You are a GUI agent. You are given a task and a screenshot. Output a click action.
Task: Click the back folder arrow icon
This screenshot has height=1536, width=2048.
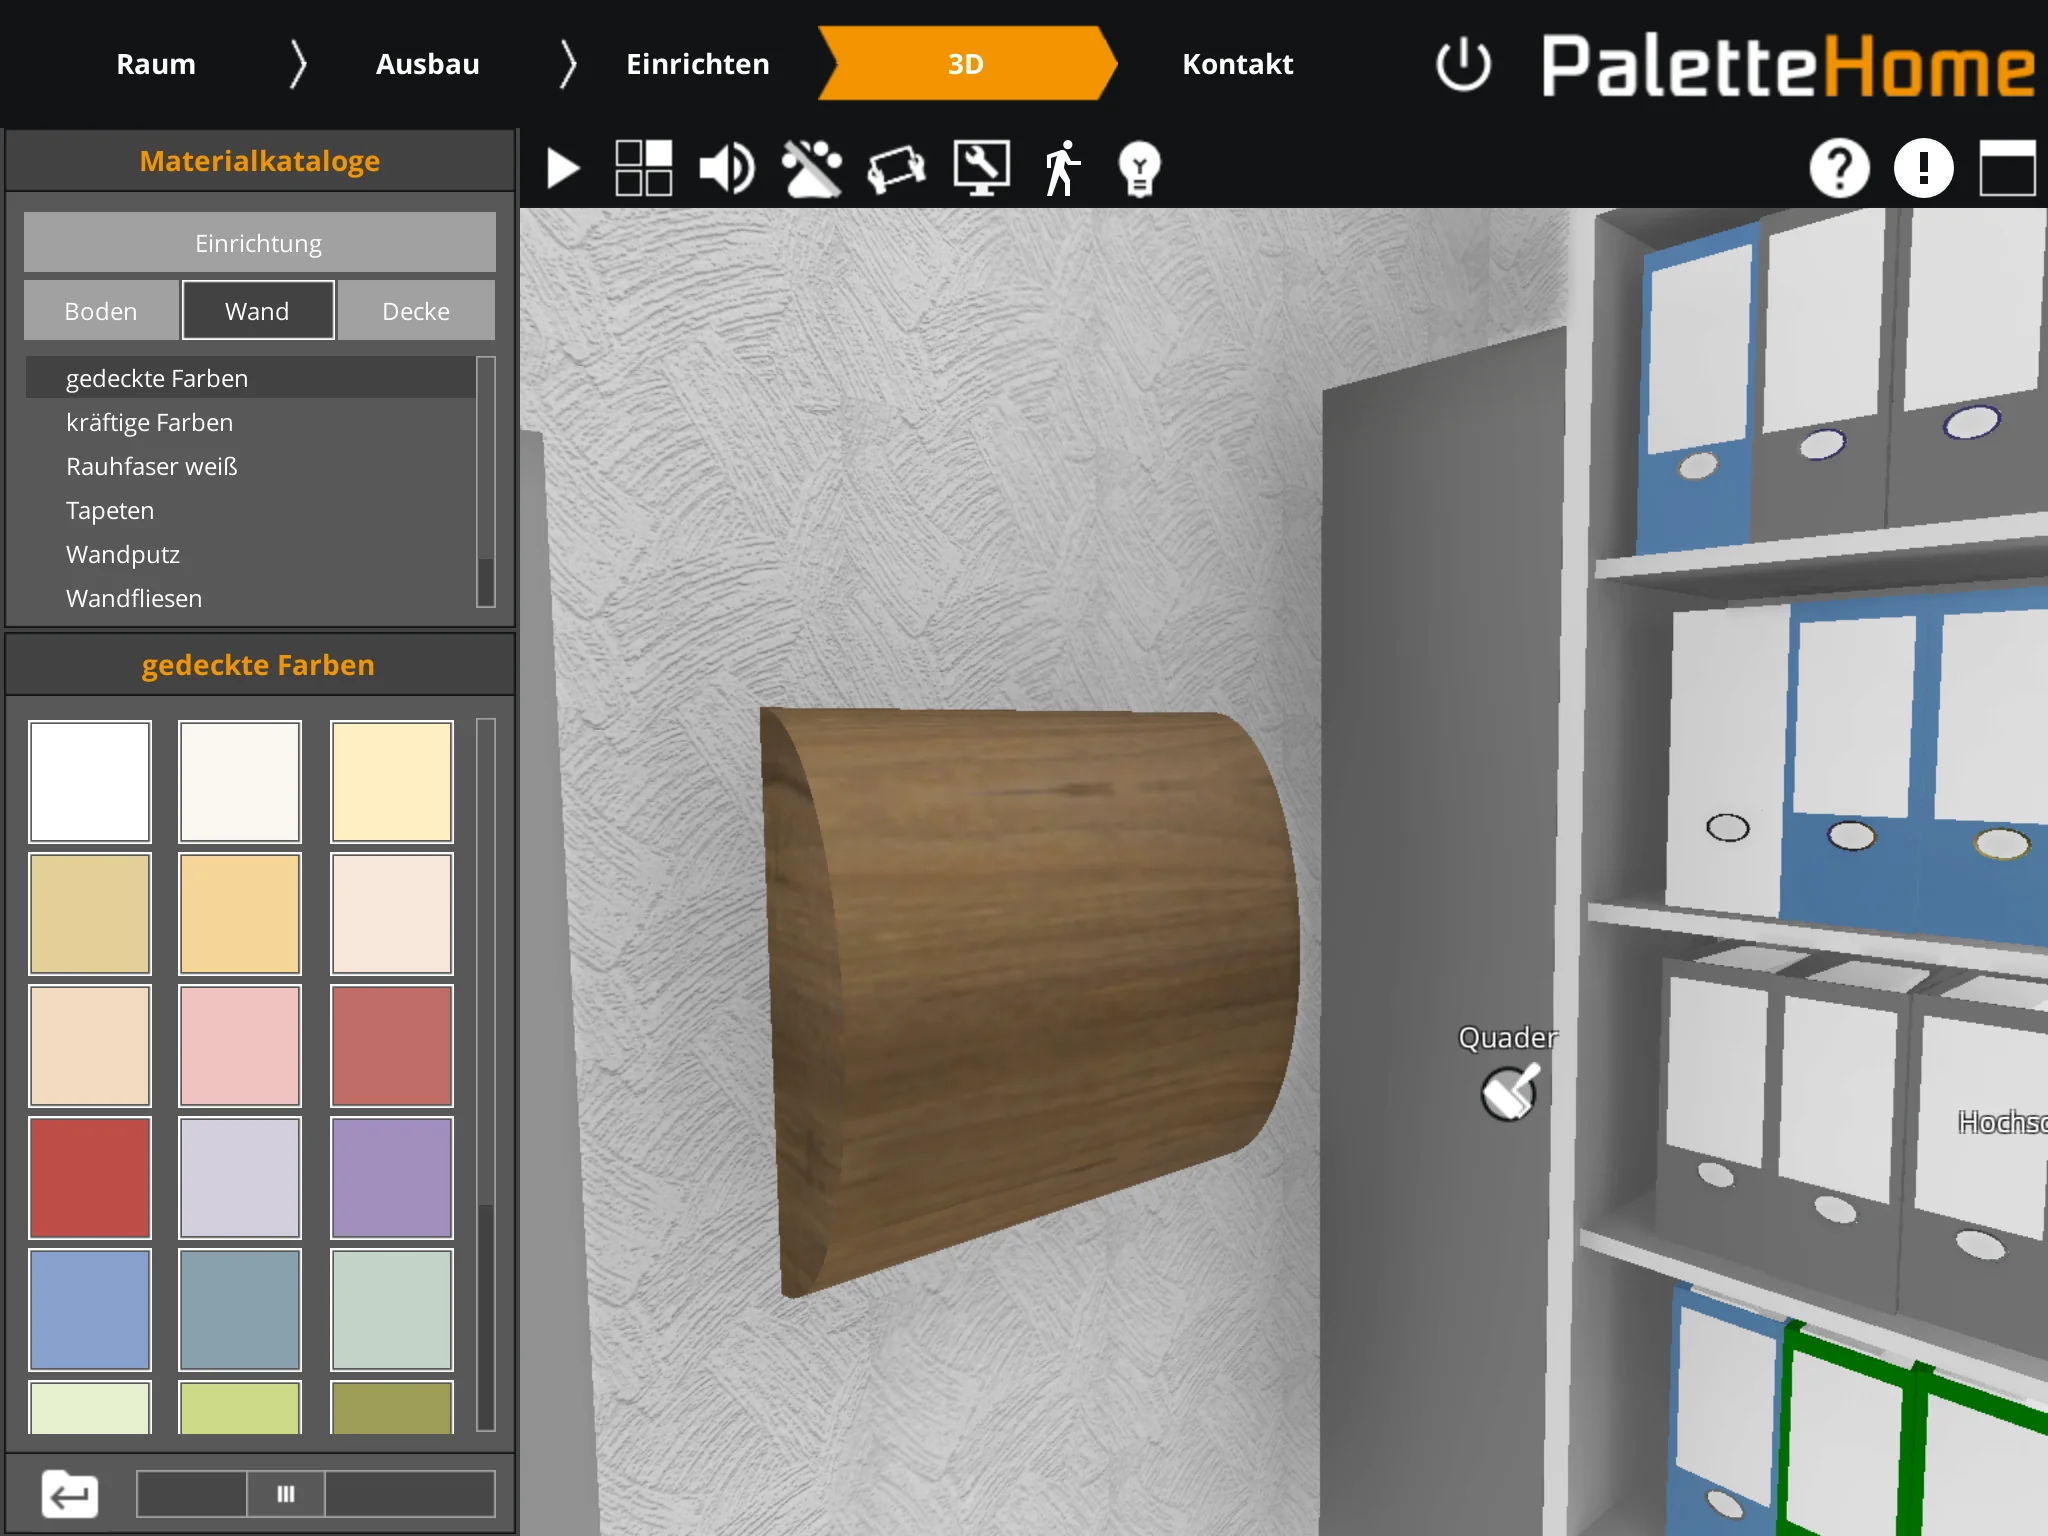pos(70,1494)
